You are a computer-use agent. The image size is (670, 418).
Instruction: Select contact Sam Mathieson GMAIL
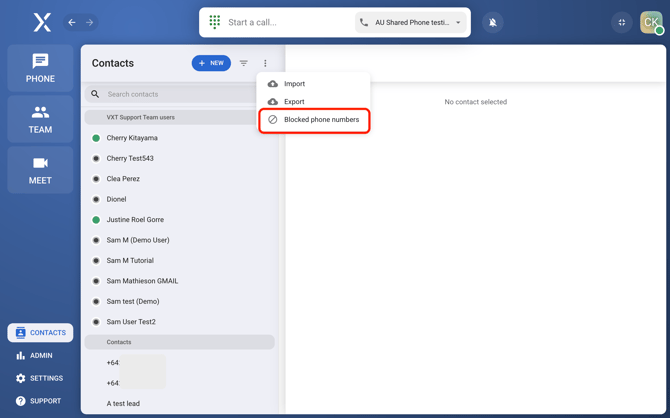point(179,281)
